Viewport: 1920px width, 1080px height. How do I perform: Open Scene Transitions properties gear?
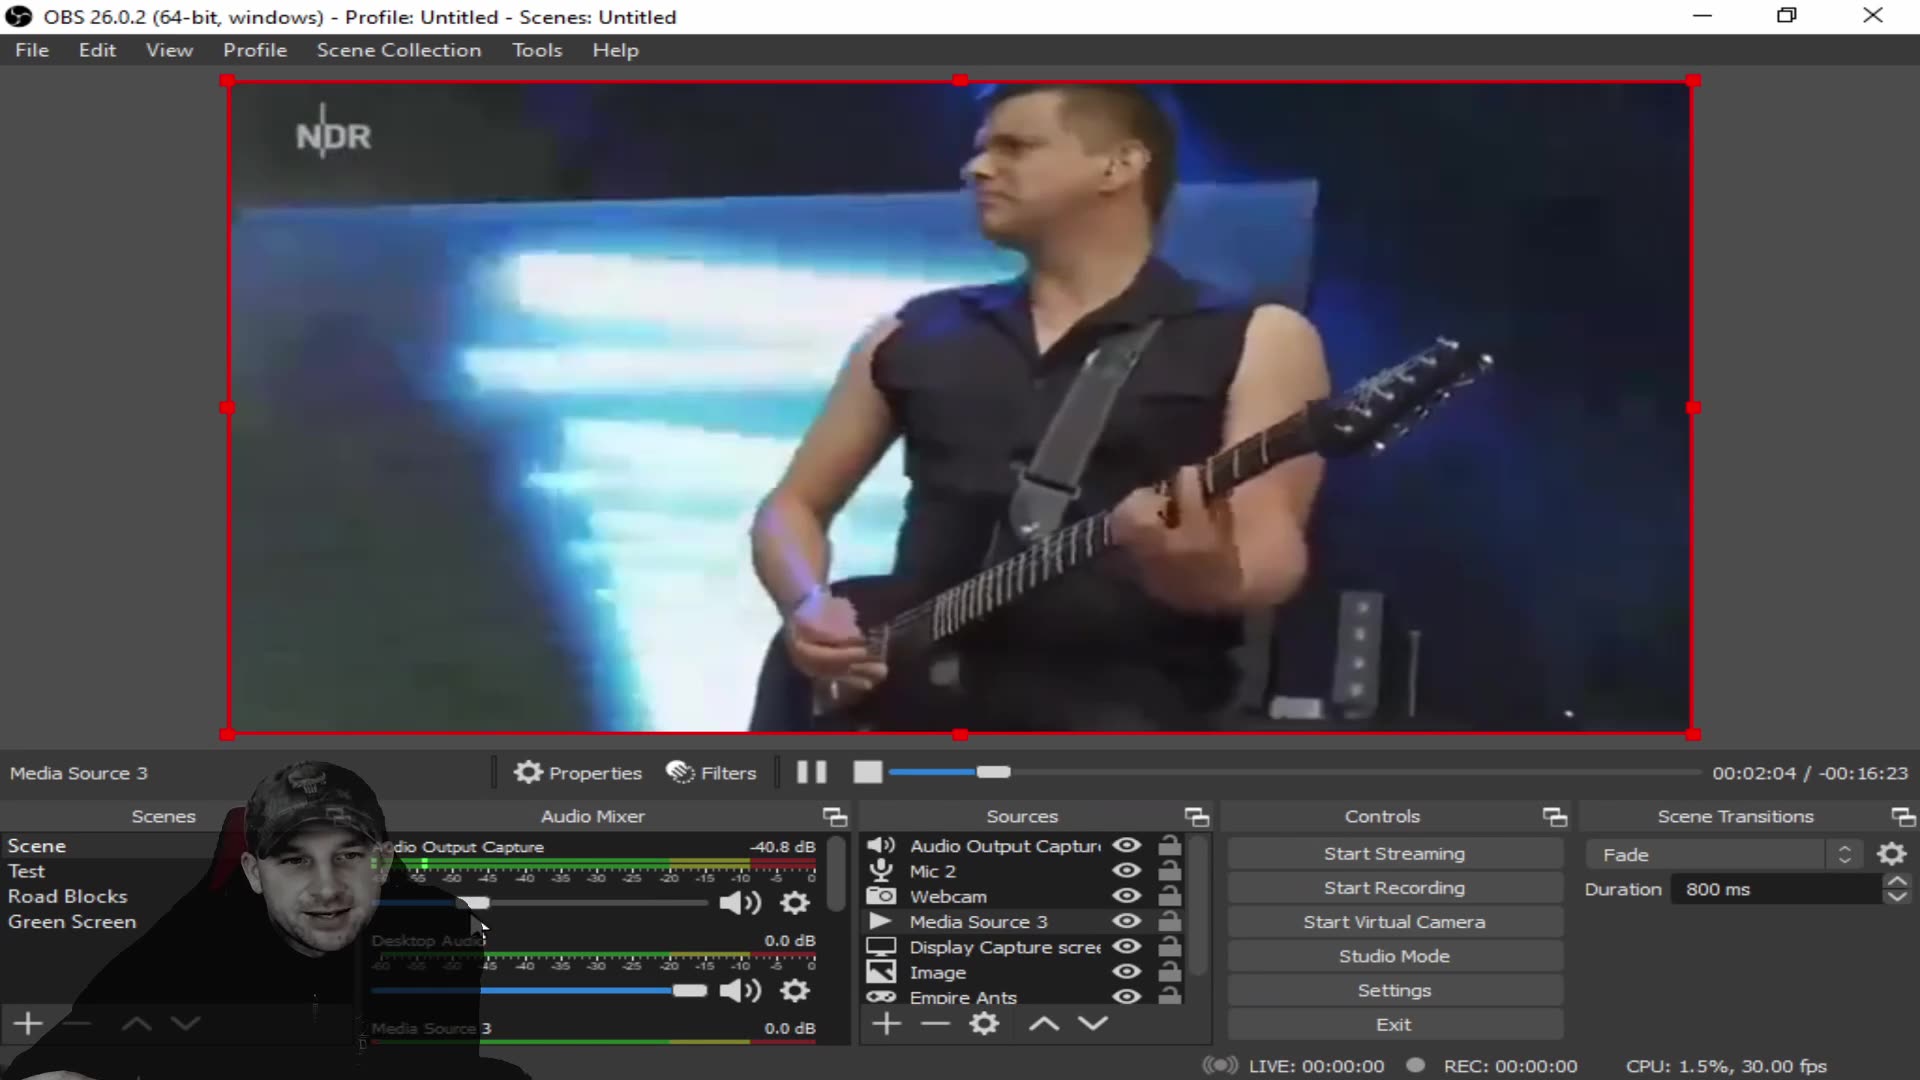tap(1893, 853)
